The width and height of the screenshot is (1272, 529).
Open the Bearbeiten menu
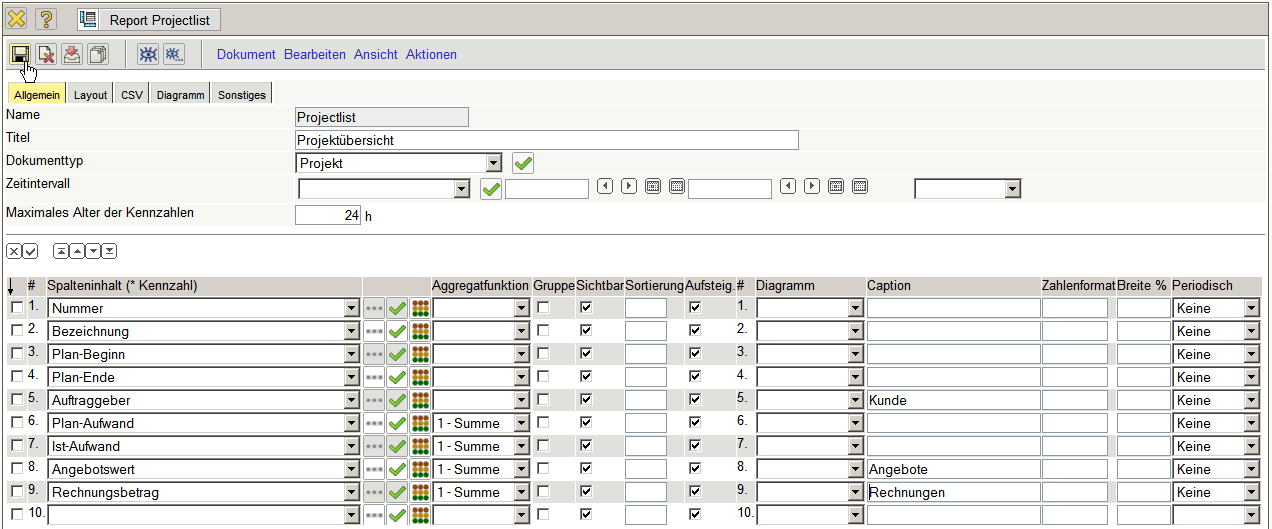[x=315, y=55]
